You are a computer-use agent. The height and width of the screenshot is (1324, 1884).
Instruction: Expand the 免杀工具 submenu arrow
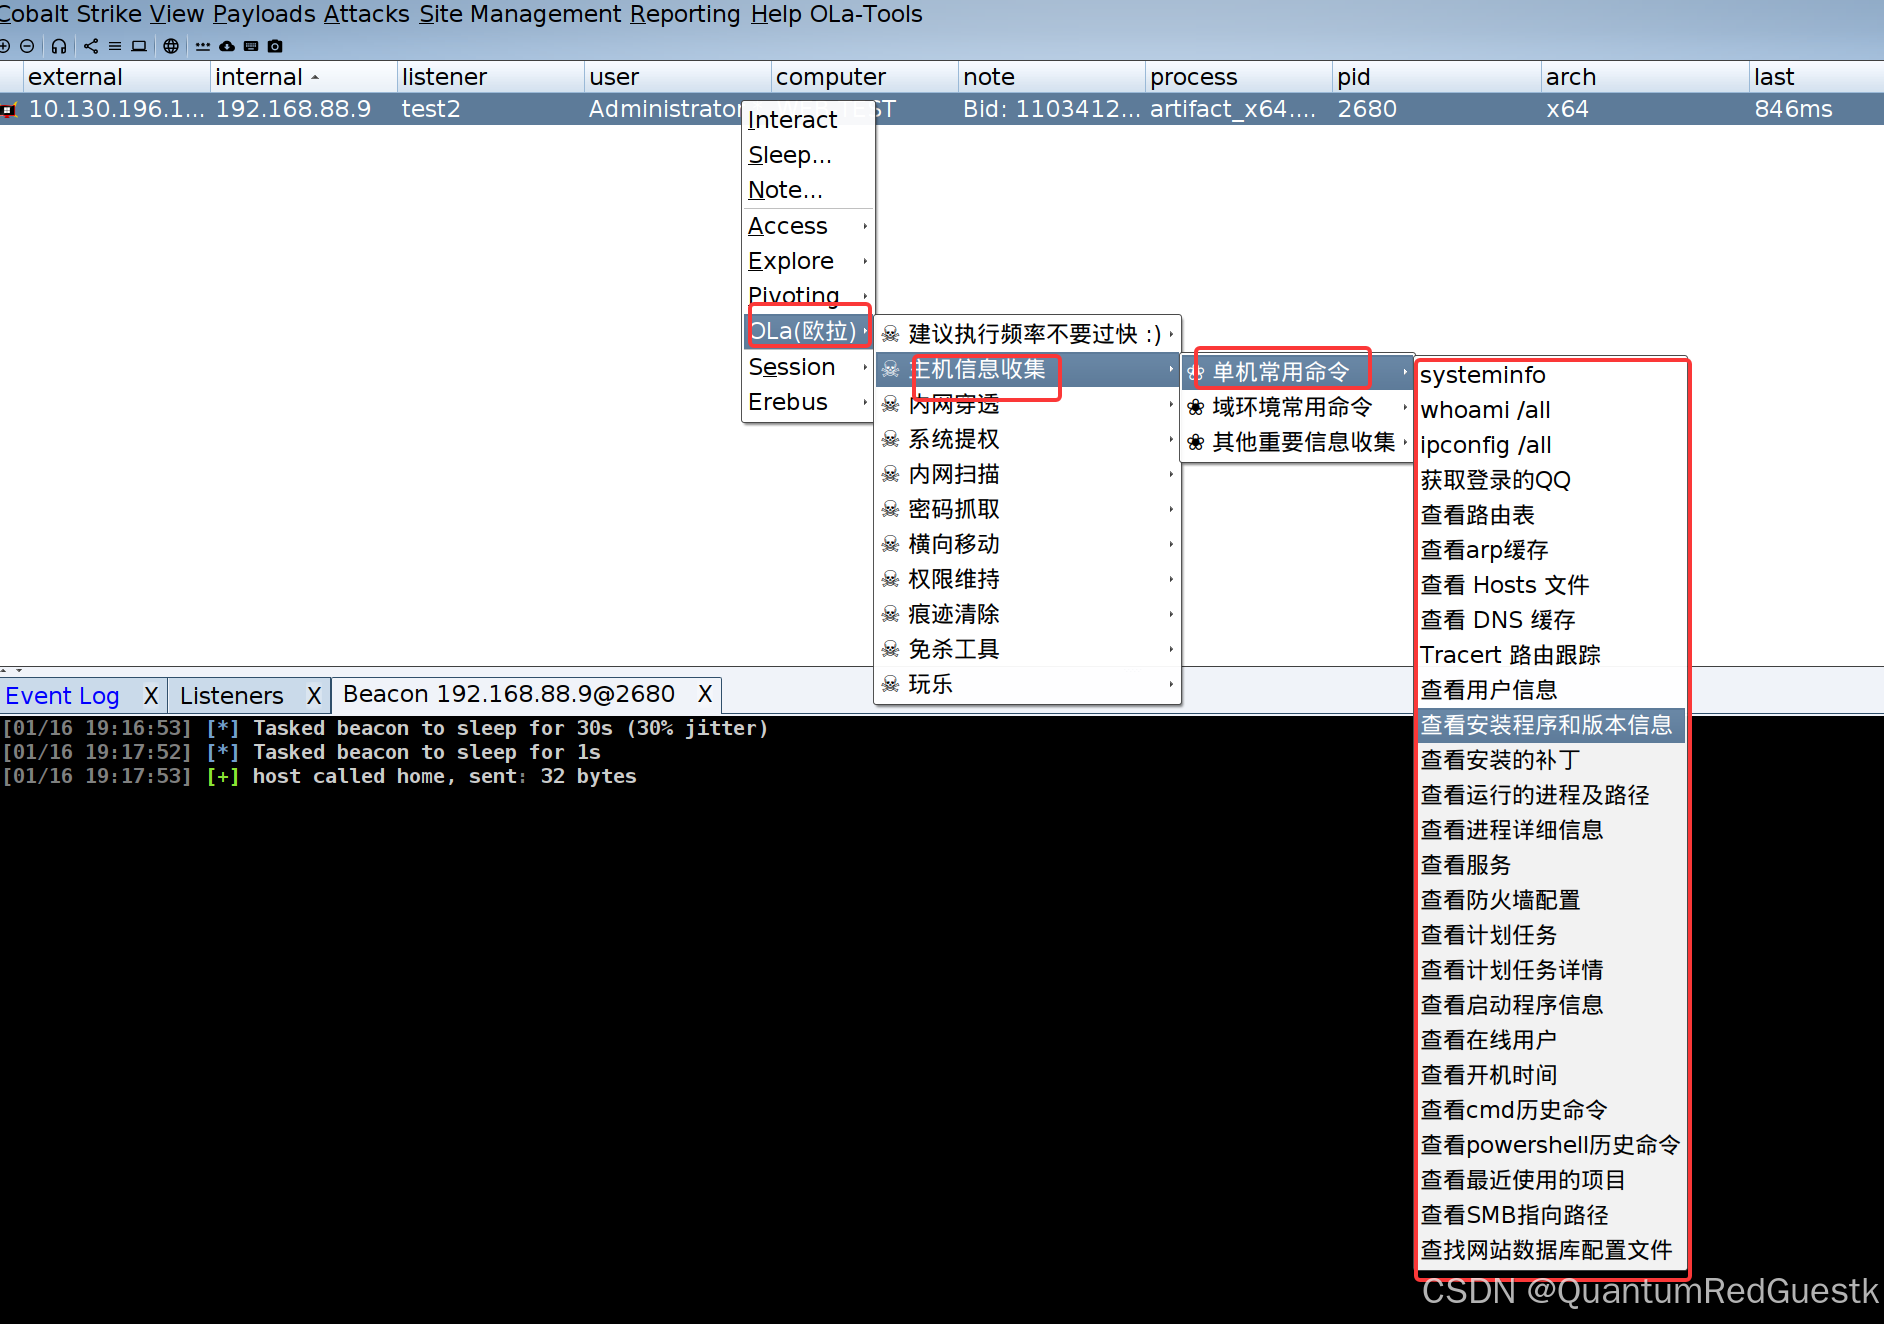[1170, 649]
